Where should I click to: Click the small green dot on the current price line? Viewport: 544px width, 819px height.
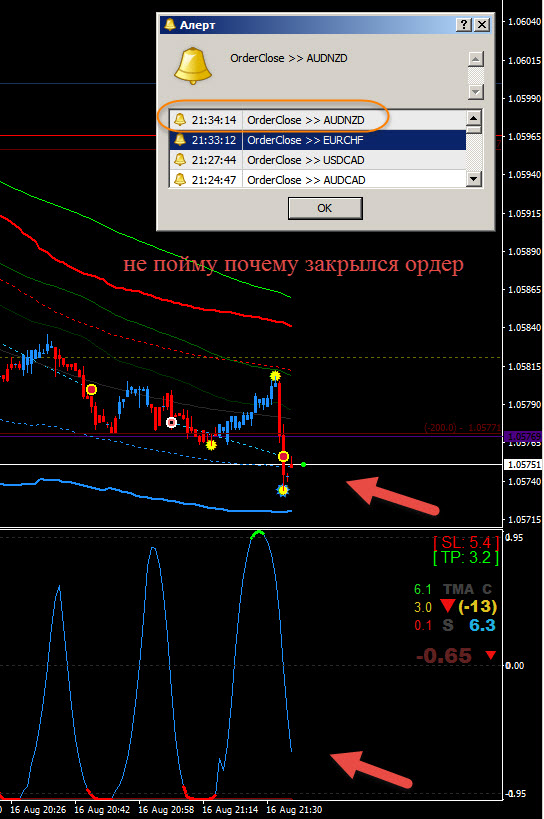pos(303,464)
